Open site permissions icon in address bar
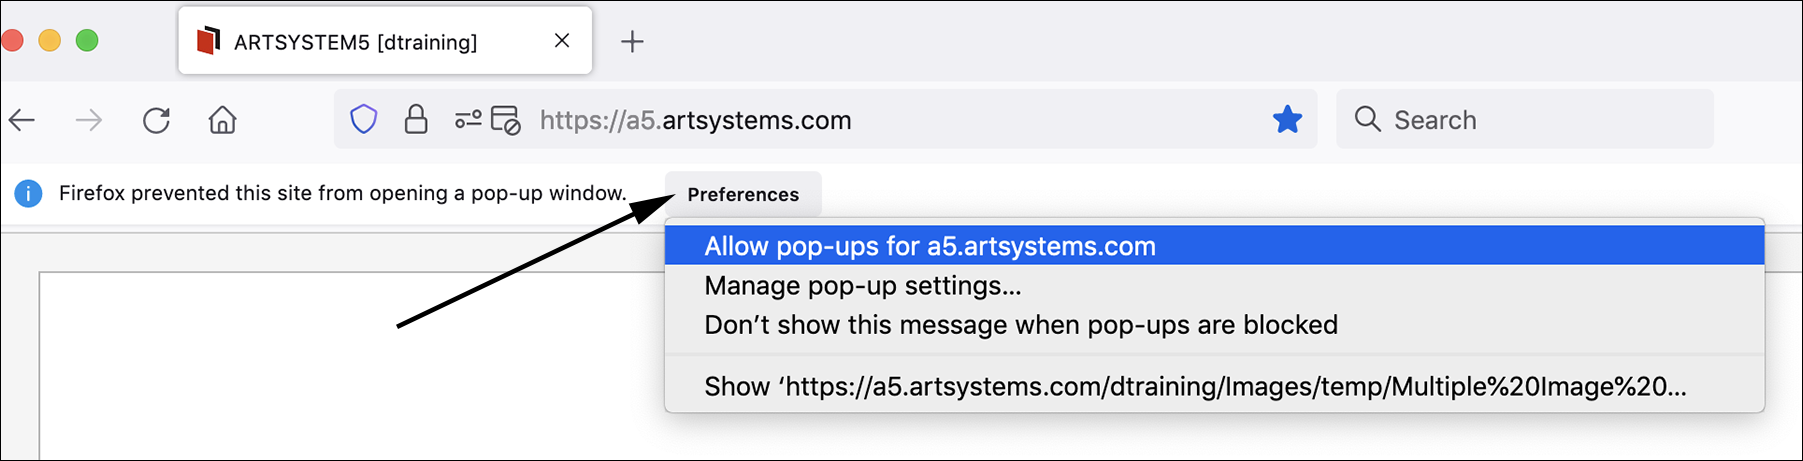This screenshot has width=1803, height=461. (468, 120)
